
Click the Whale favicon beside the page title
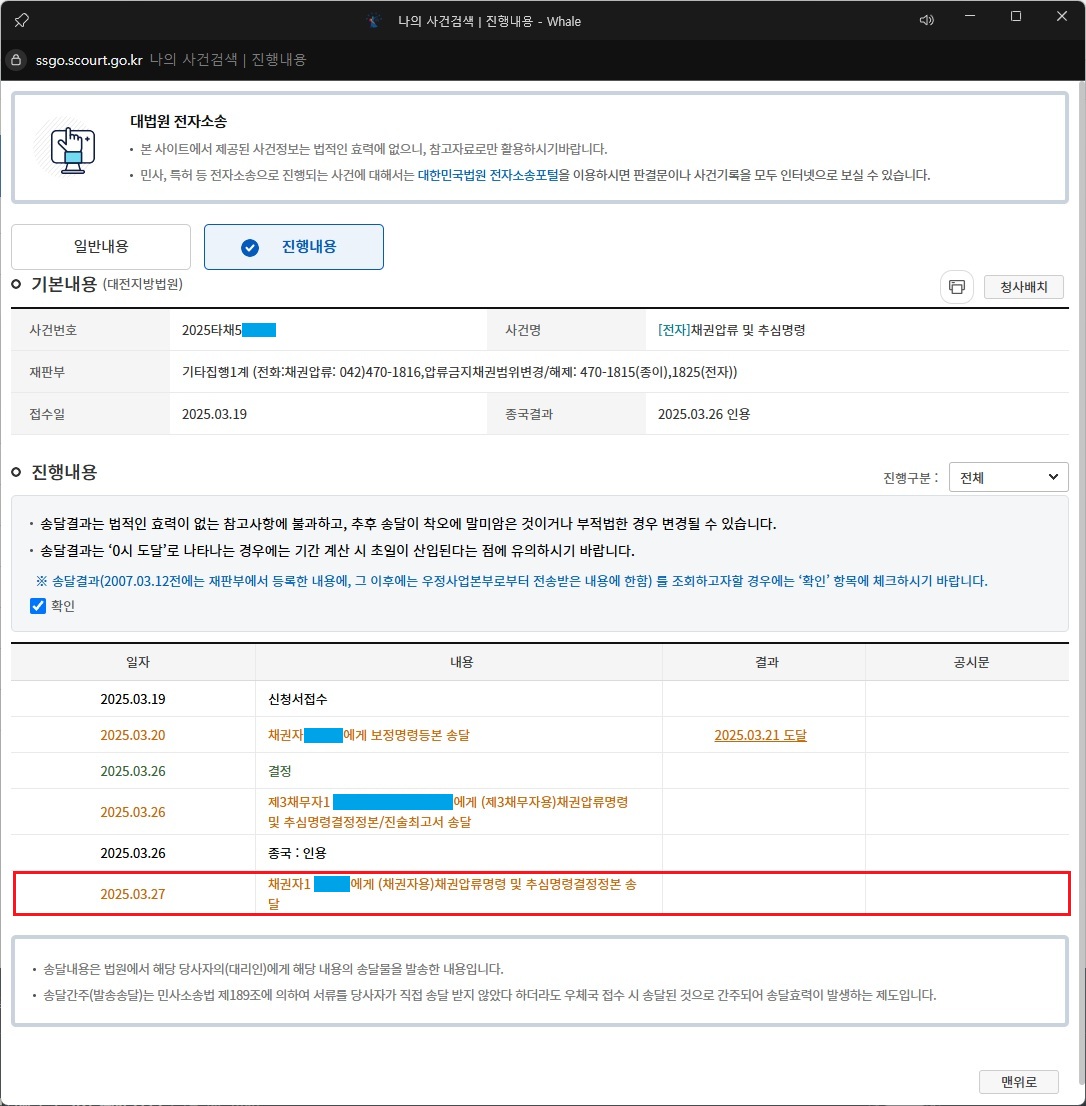tap(371, 20)
